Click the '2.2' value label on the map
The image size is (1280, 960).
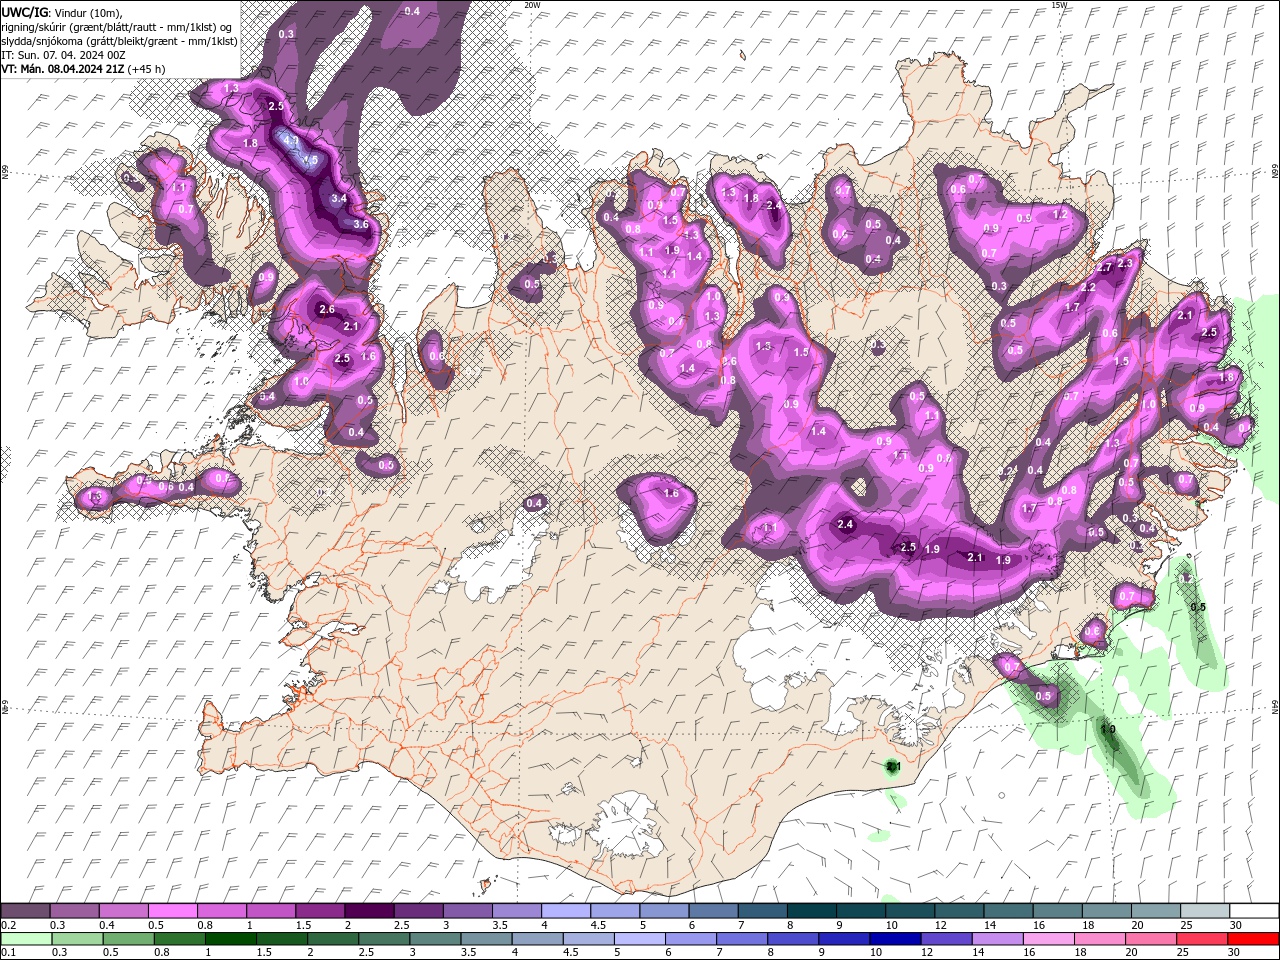coord(1088,287)
